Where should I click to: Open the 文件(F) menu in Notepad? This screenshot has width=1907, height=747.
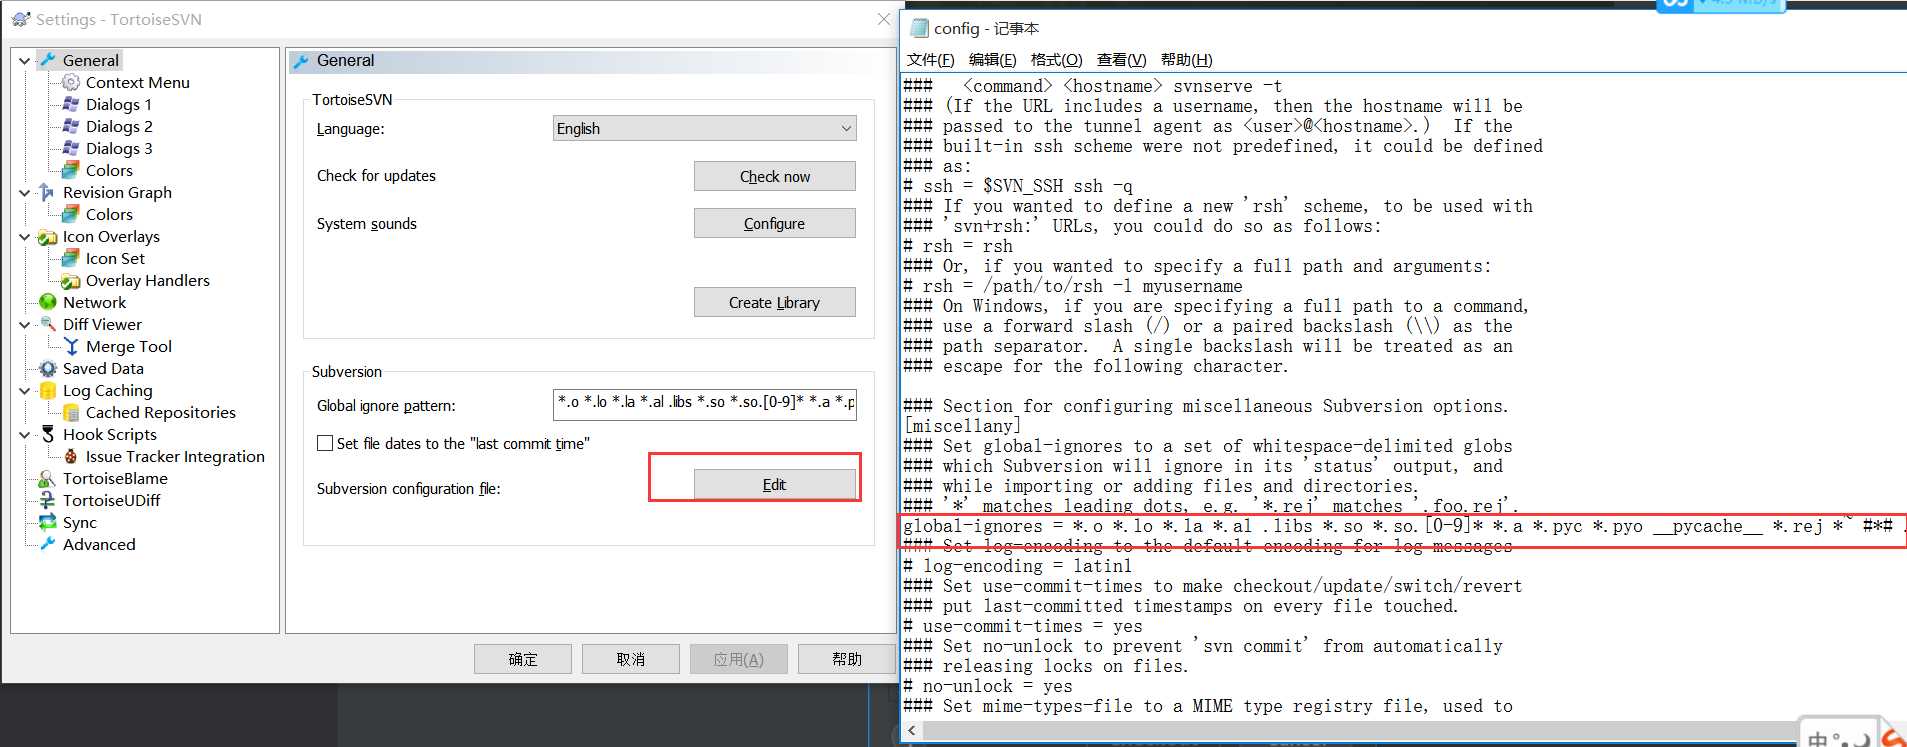(x=930, y=60)
